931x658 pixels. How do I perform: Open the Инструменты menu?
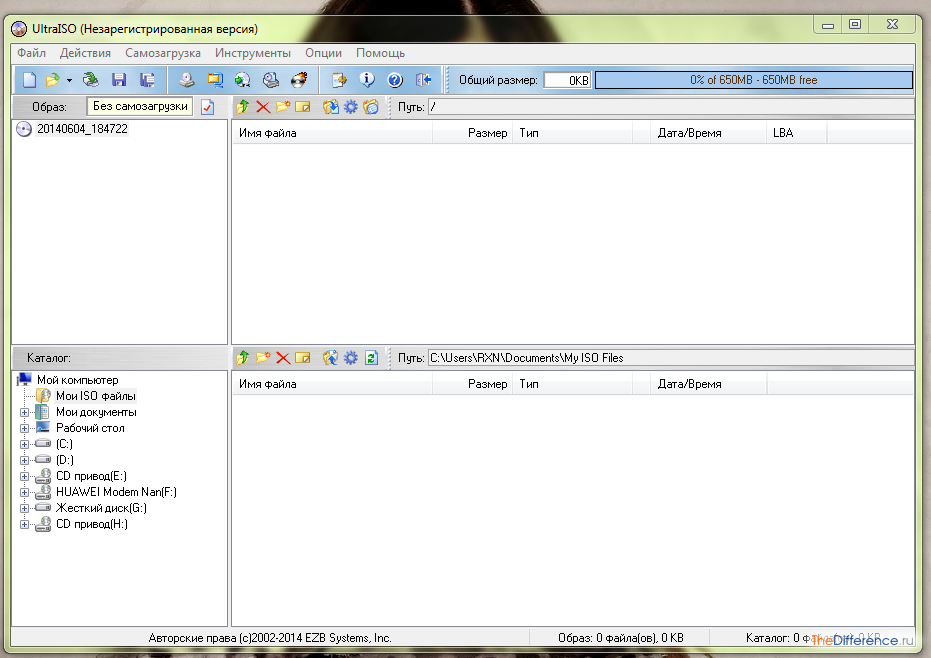click(252, 53)
